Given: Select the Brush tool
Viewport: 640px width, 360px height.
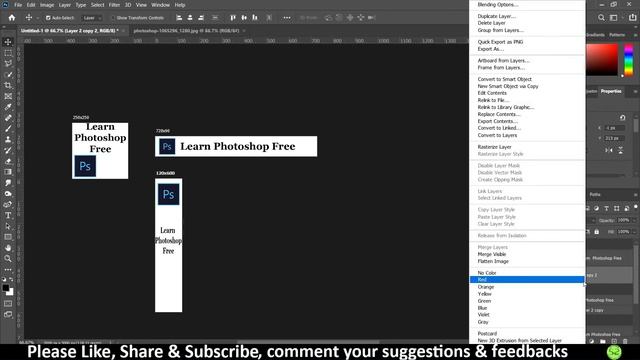Looking at the screenshot, I should coord(8,129).
